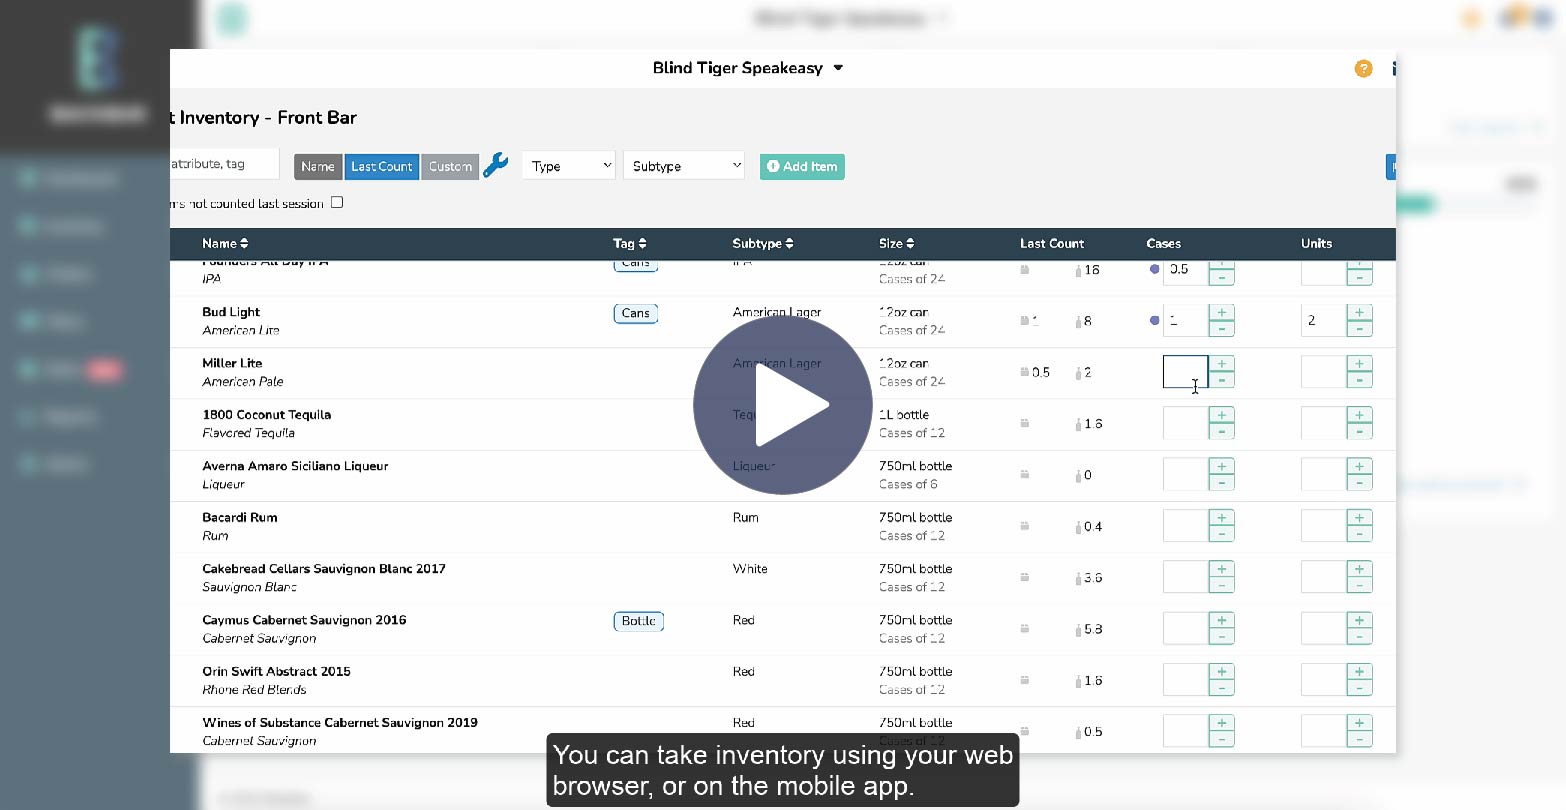Sort the table by Subtype column arrows

point(789,243)
